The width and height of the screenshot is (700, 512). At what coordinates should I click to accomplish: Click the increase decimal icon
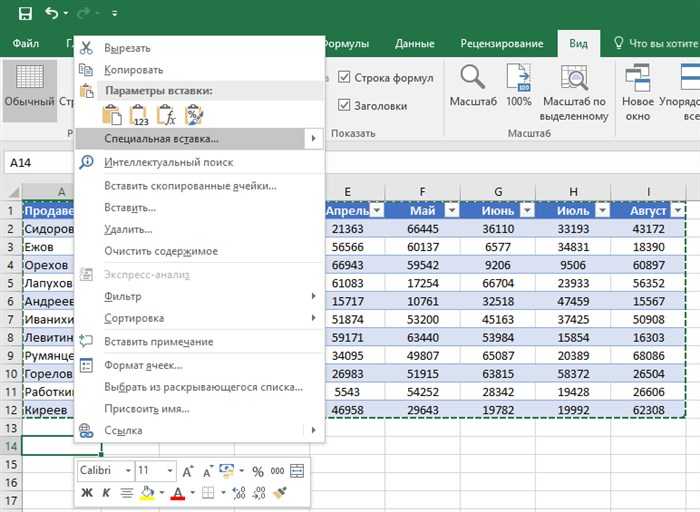pos(239,493)
